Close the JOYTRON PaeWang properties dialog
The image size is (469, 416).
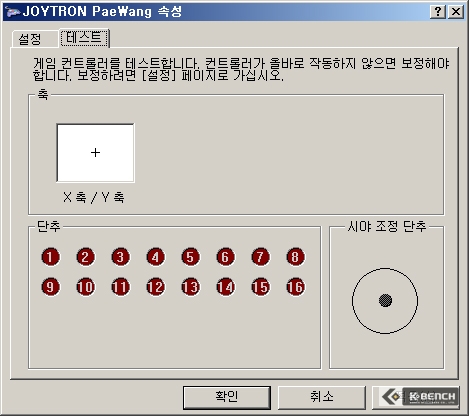(x=456, y=12)
